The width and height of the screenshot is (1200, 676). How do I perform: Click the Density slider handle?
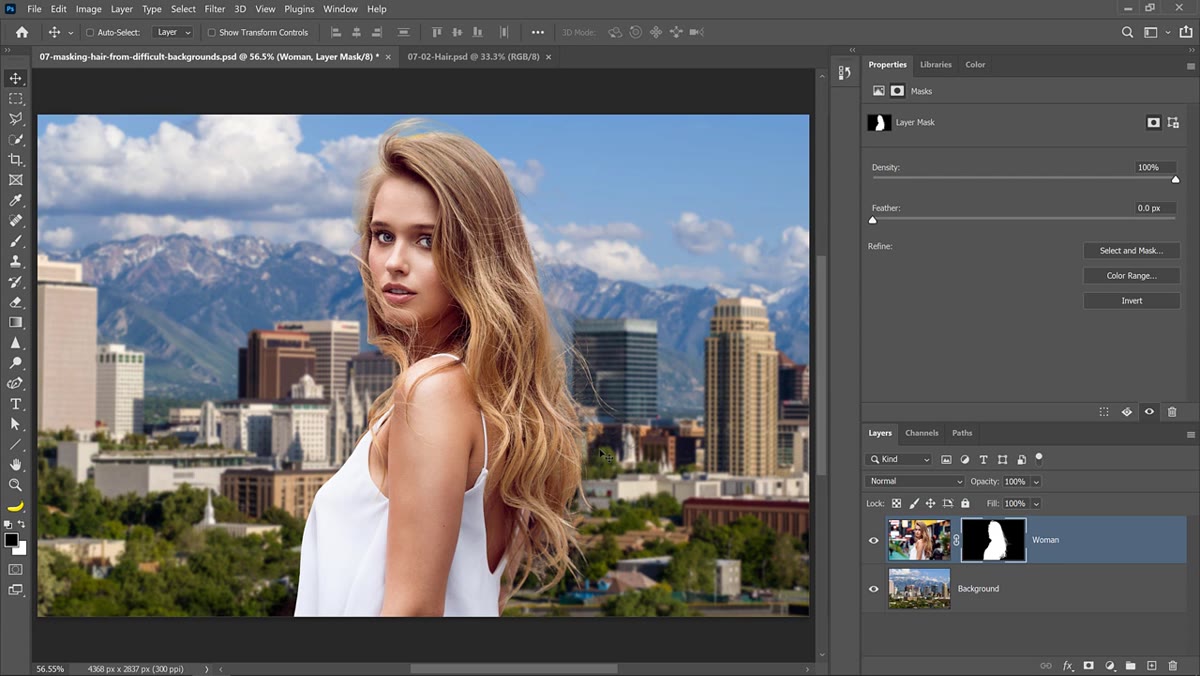point(1175,180)
